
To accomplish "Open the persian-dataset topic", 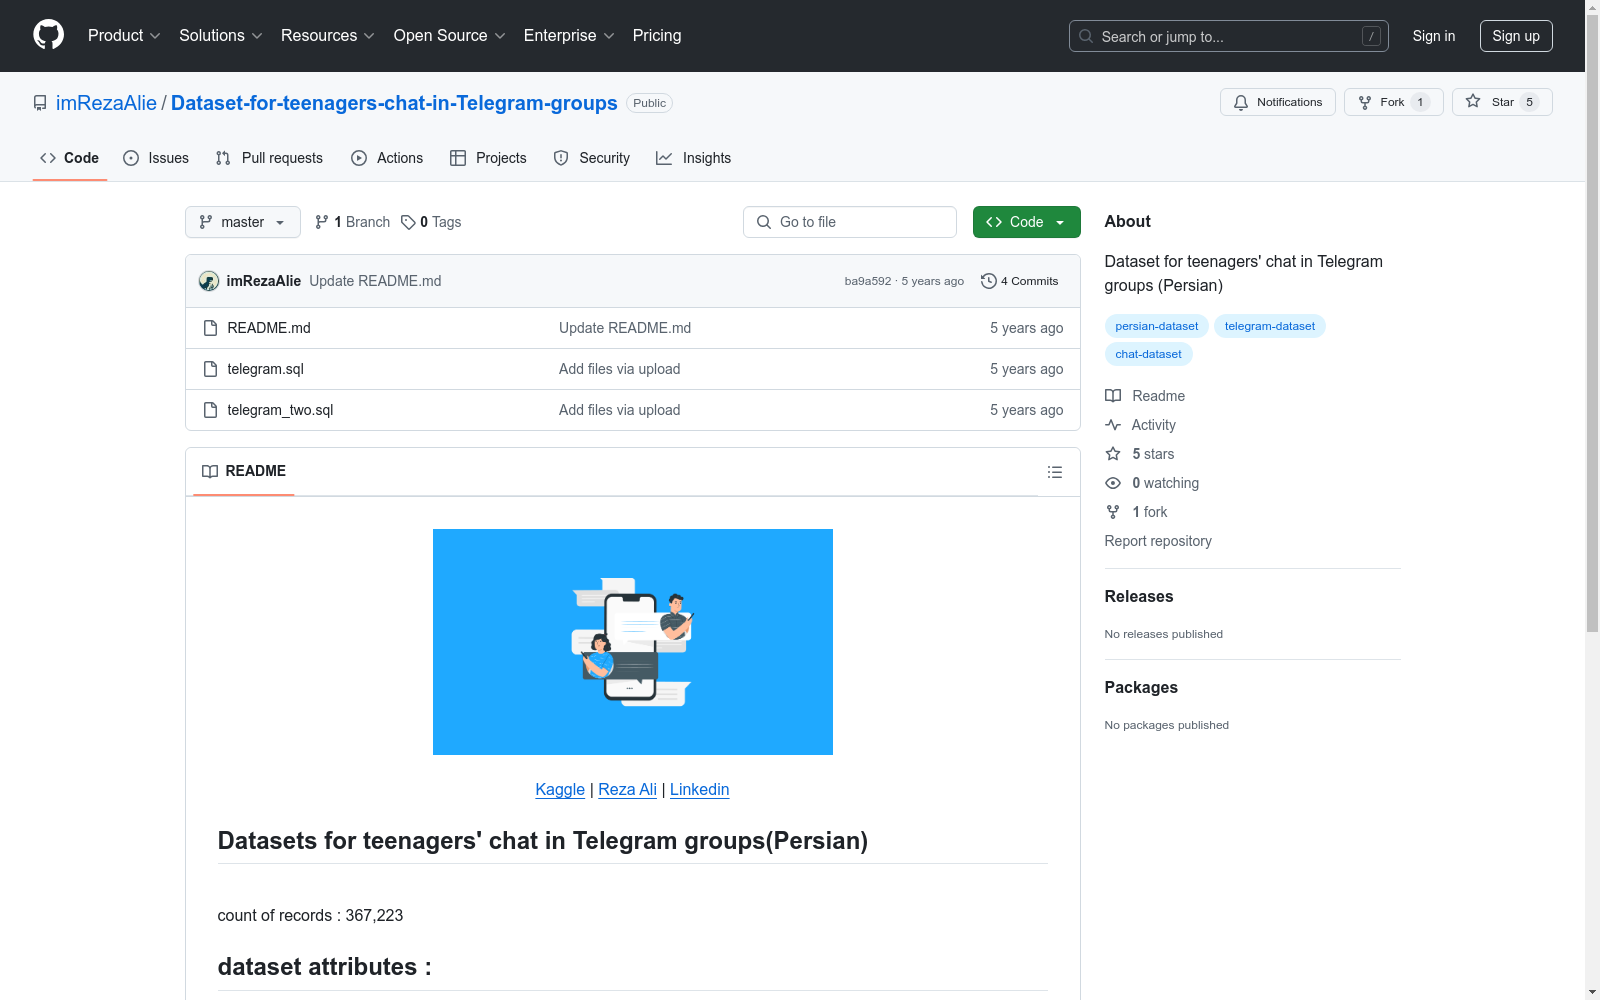I will point(1157,326).
